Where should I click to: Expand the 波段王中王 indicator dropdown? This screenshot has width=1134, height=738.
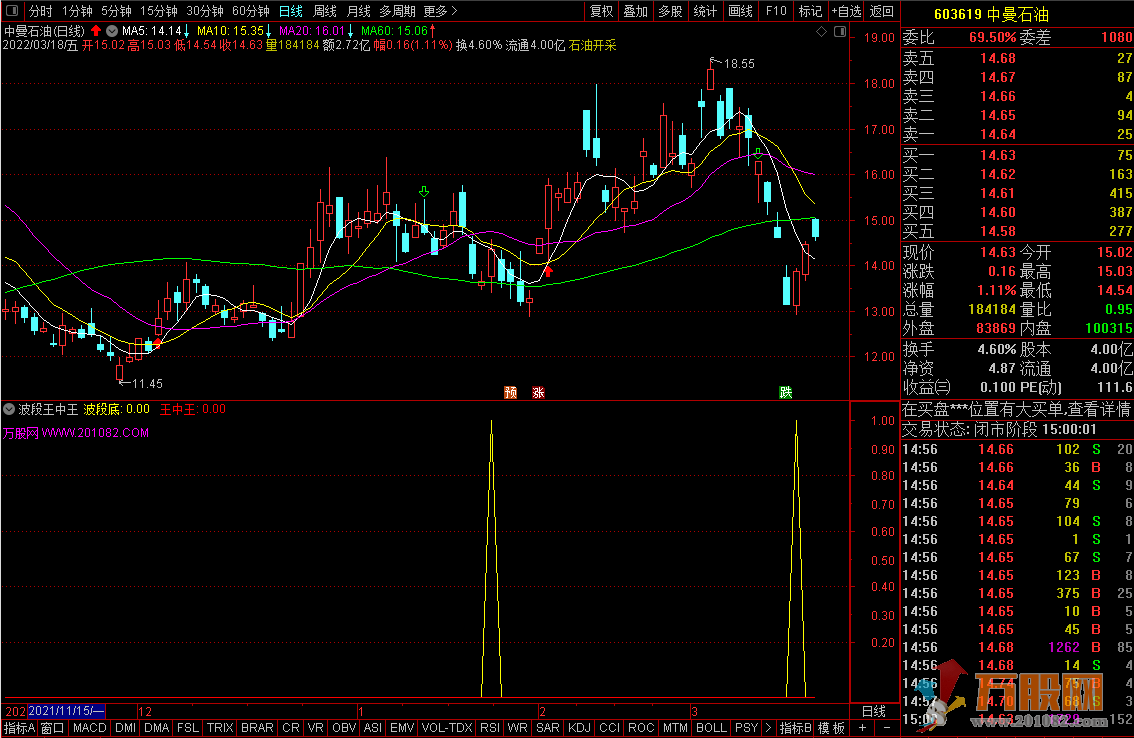click(x=9, y=409)
